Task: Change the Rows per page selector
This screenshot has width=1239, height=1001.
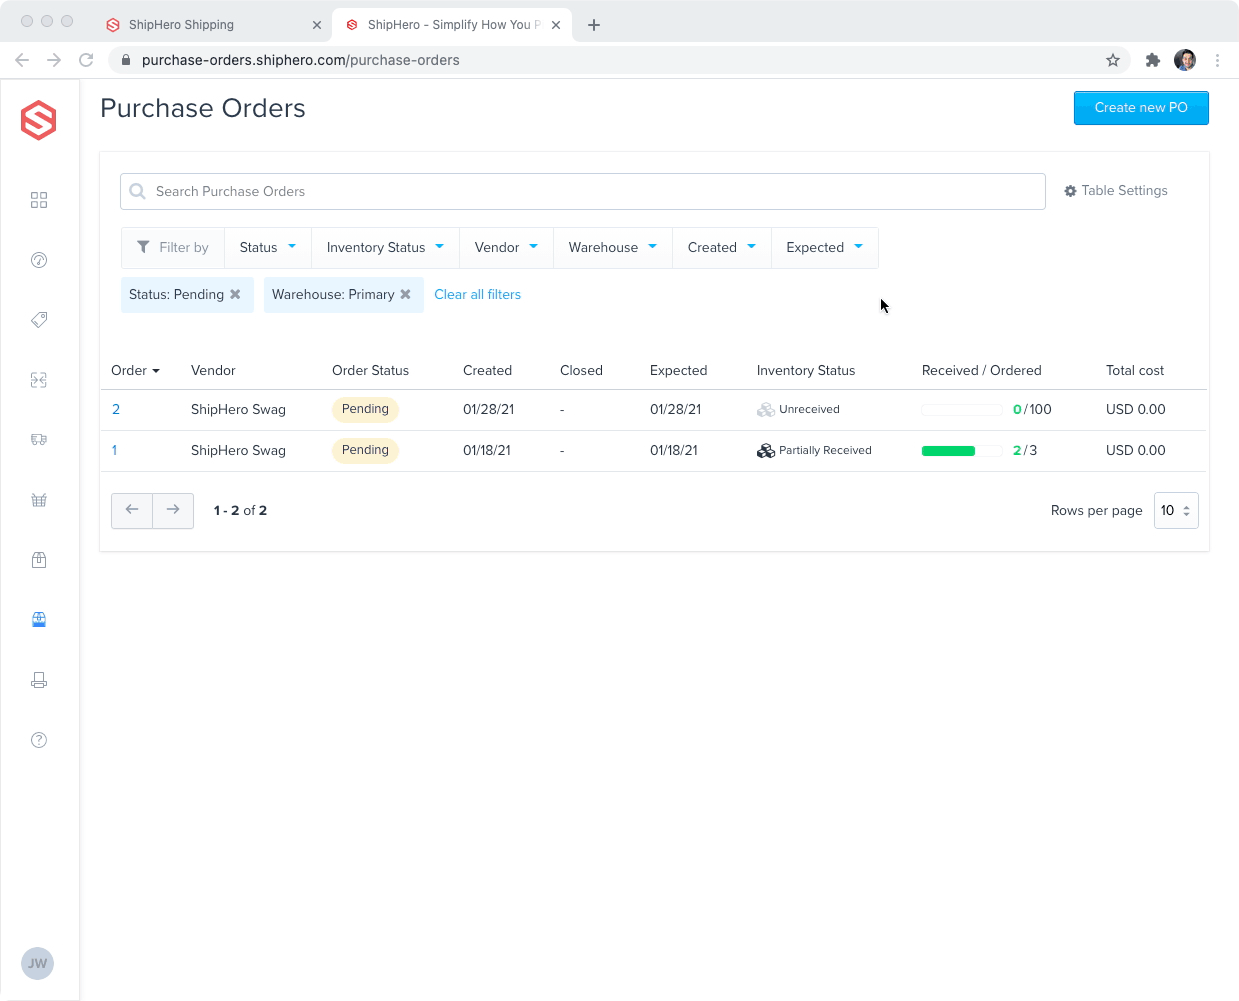Action: [x=1176, y=510]
